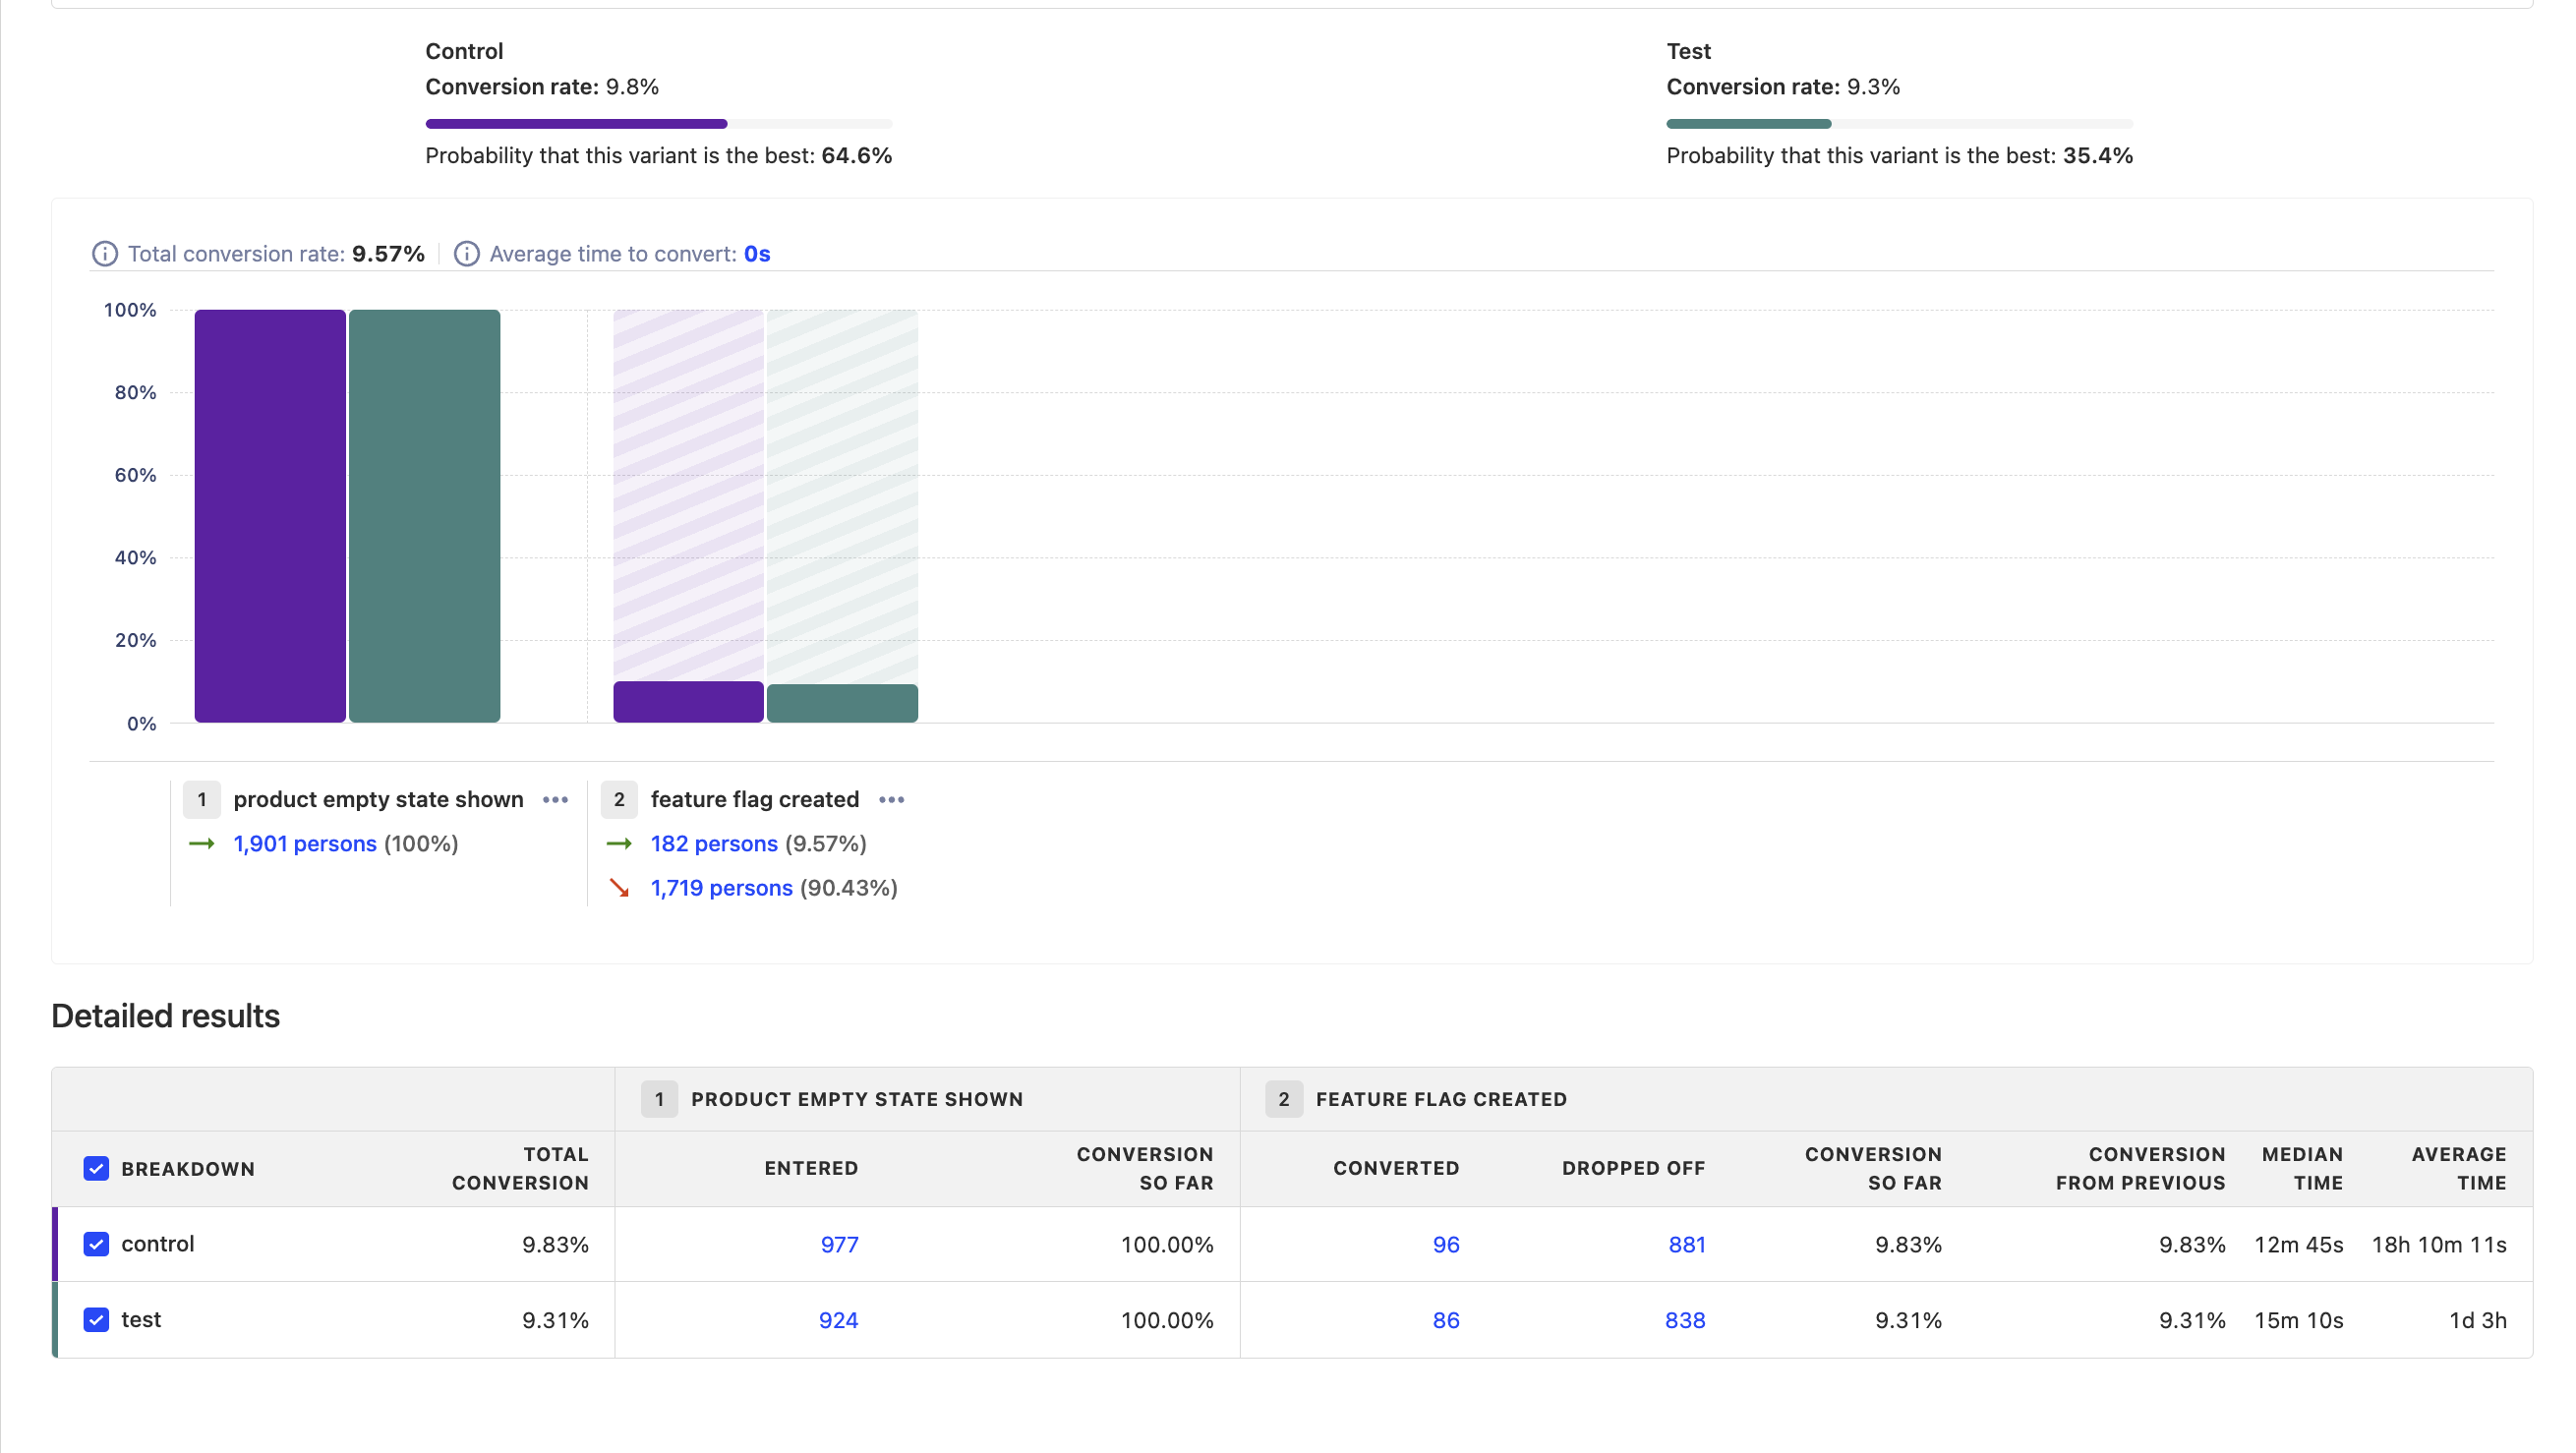Click the 838 dropped off count for test
Screen dimensions: 2576x1453
[1685, 1320]
